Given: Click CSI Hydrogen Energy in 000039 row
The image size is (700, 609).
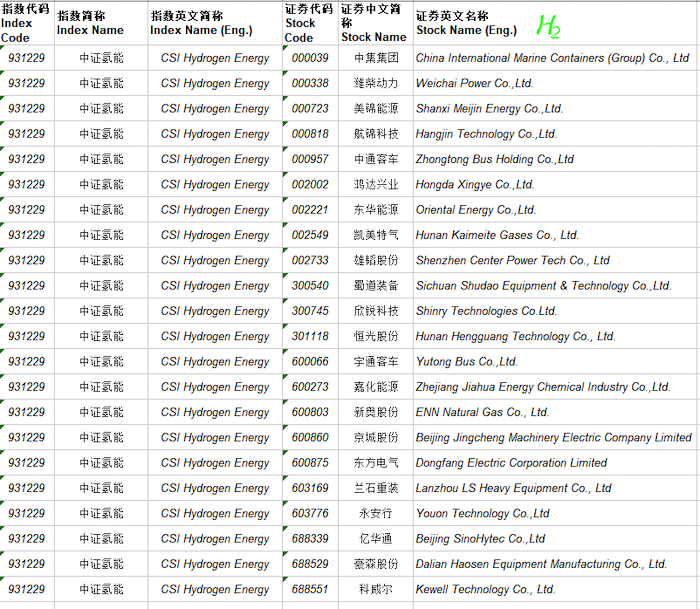Looking at the screenshot, I should pos(215,58).
